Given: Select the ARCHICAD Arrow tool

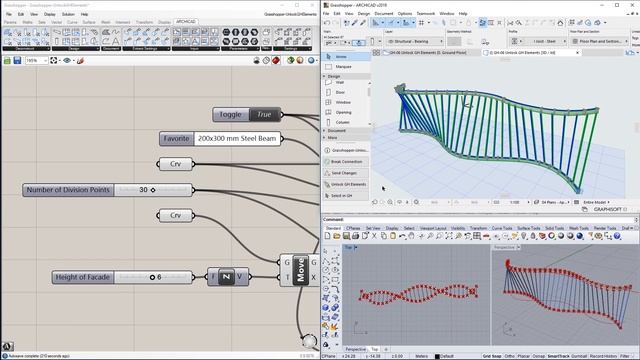Looking at the screenshot, I should click(x=347, y=56).
